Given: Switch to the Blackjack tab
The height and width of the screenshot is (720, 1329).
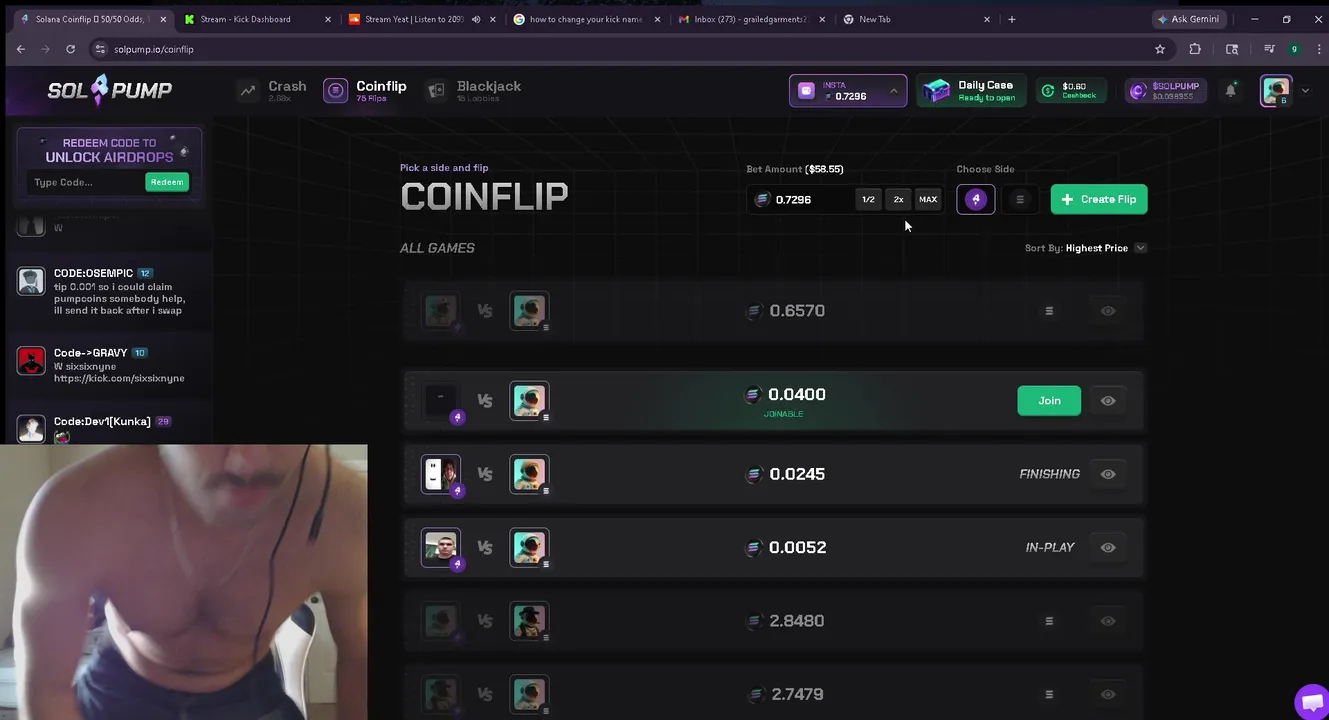Looking at the screenshot, I should [474, 90].
